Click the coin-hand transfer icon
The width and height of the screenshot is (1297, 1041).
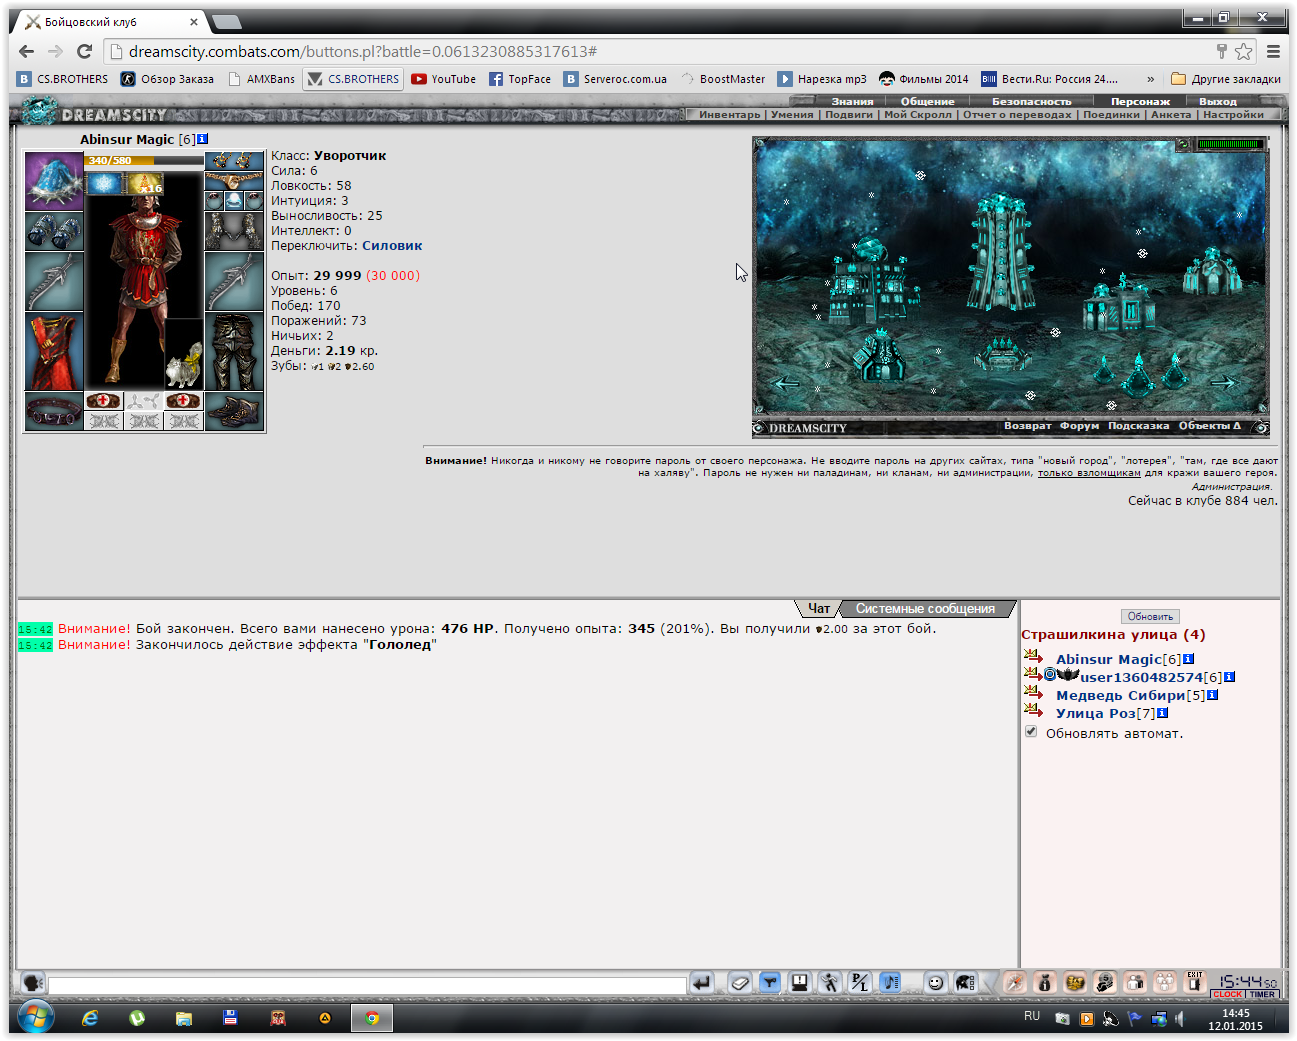click(1105, 983)
